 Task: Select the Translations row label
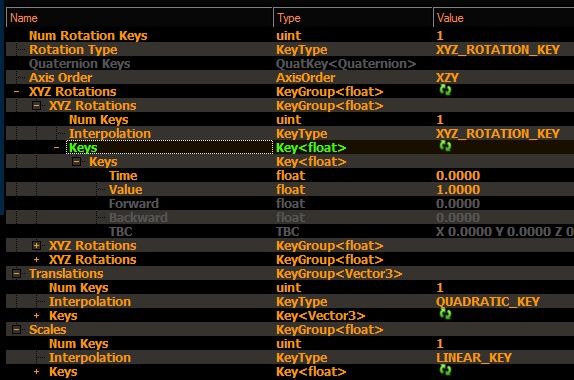click(66, 273)
